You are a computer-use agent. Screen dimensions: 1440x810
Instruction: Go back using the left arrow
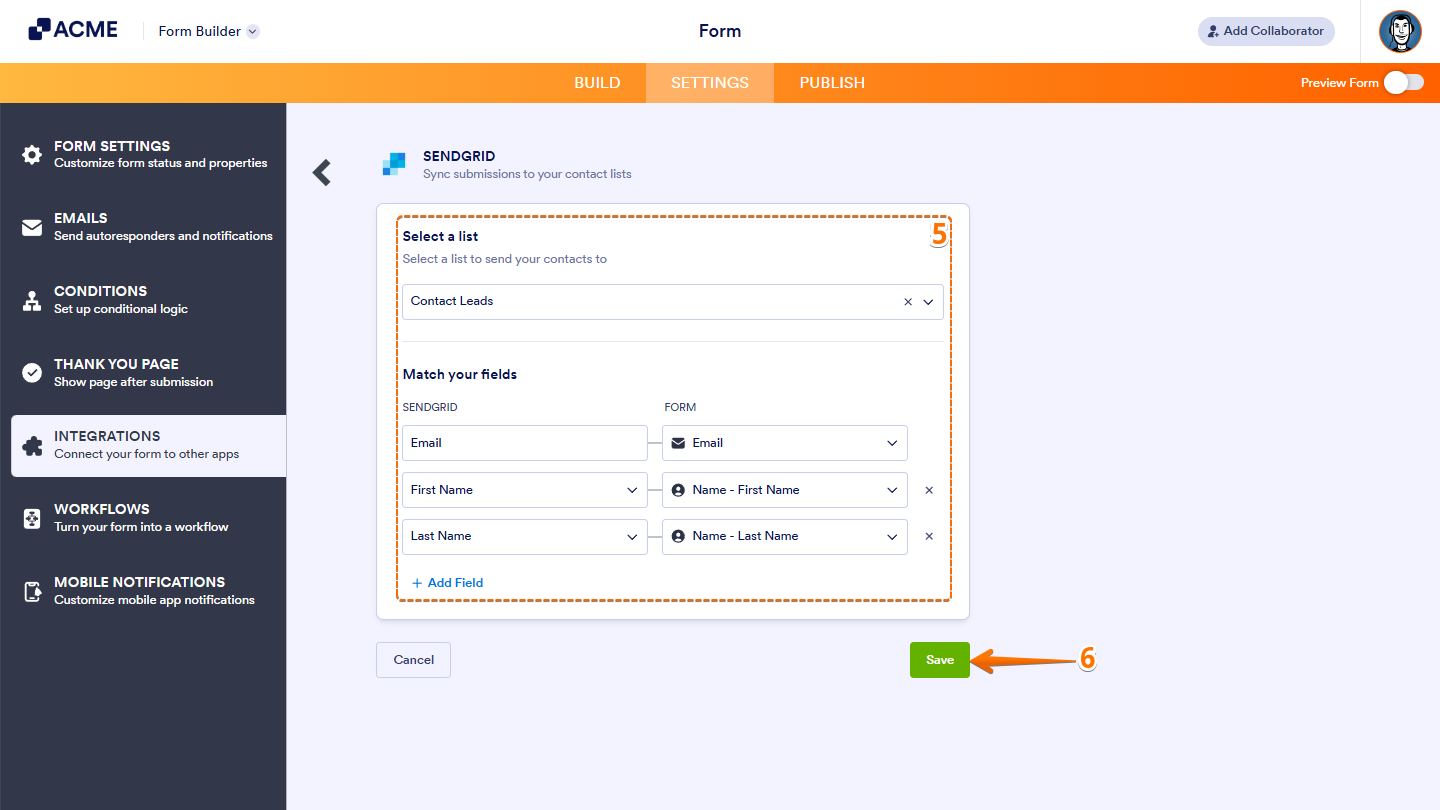[x=322, y=172]
